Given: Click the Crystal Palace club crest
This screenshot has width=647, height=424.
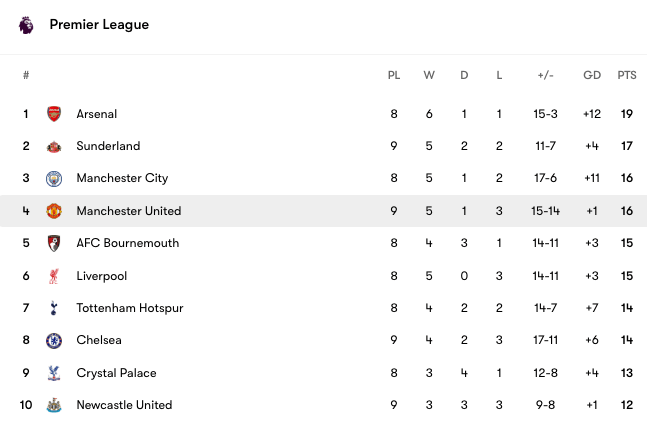Looking at the screenshot, I should click(54, 373).
